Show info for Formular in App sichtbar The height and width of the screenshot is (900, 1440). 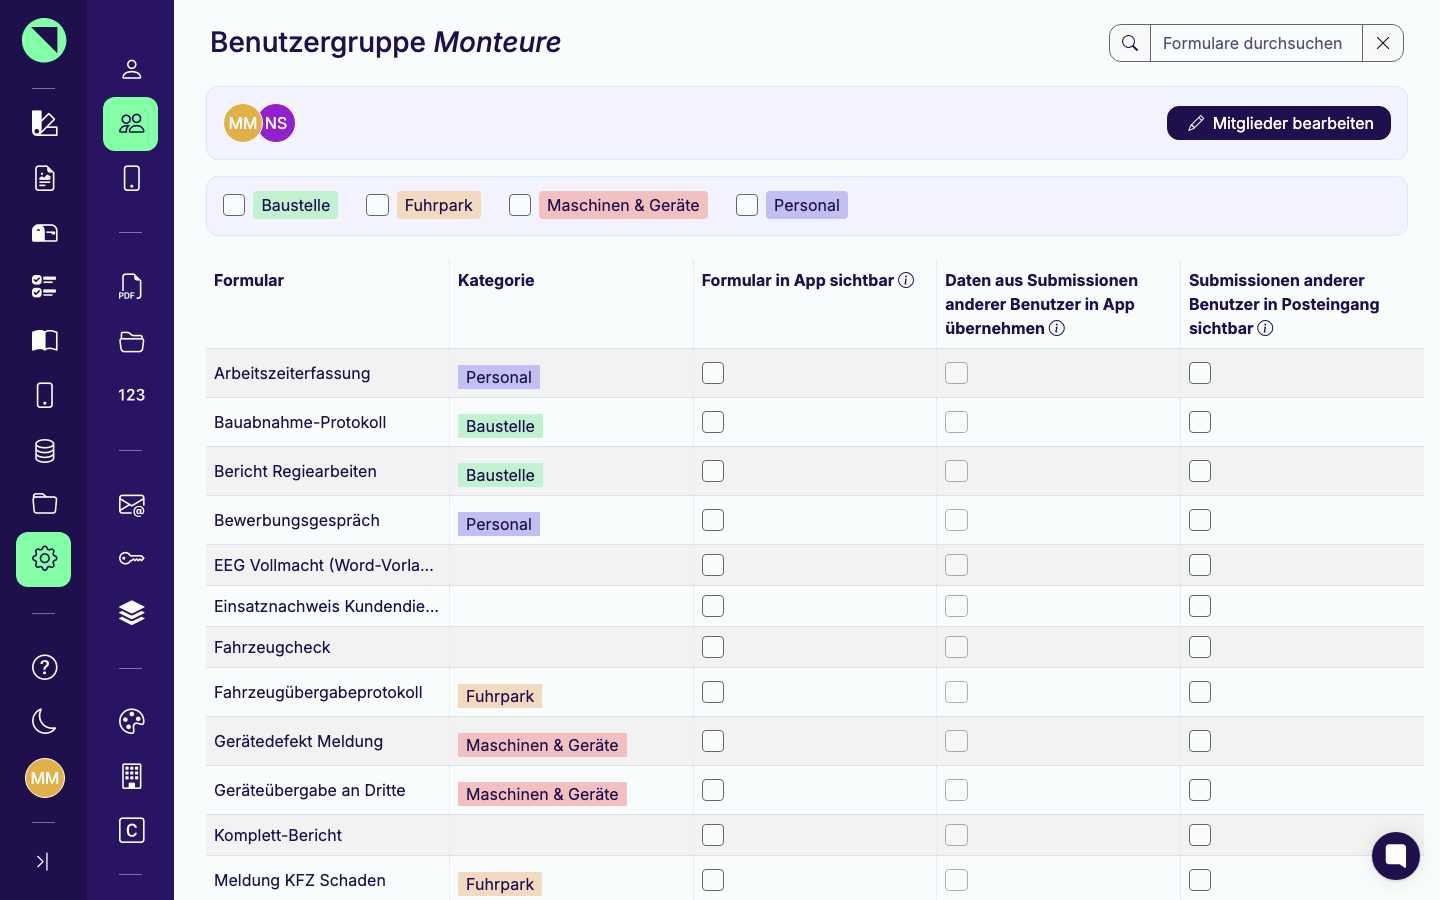(x=906, y=280)
